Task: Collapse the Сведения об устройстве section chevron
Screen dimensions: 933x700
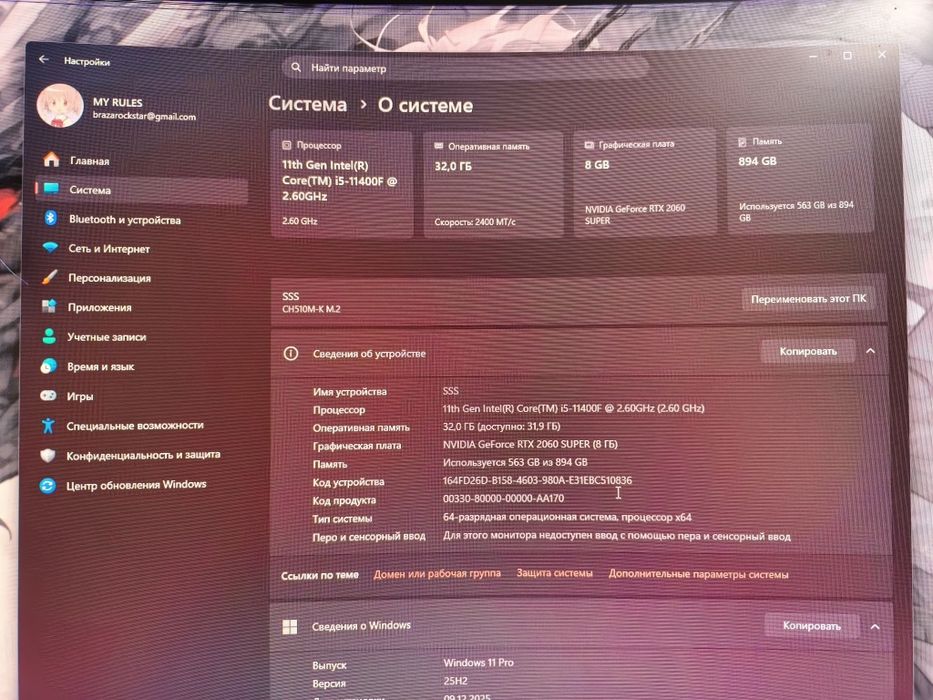Action: (x=871, y=351)
